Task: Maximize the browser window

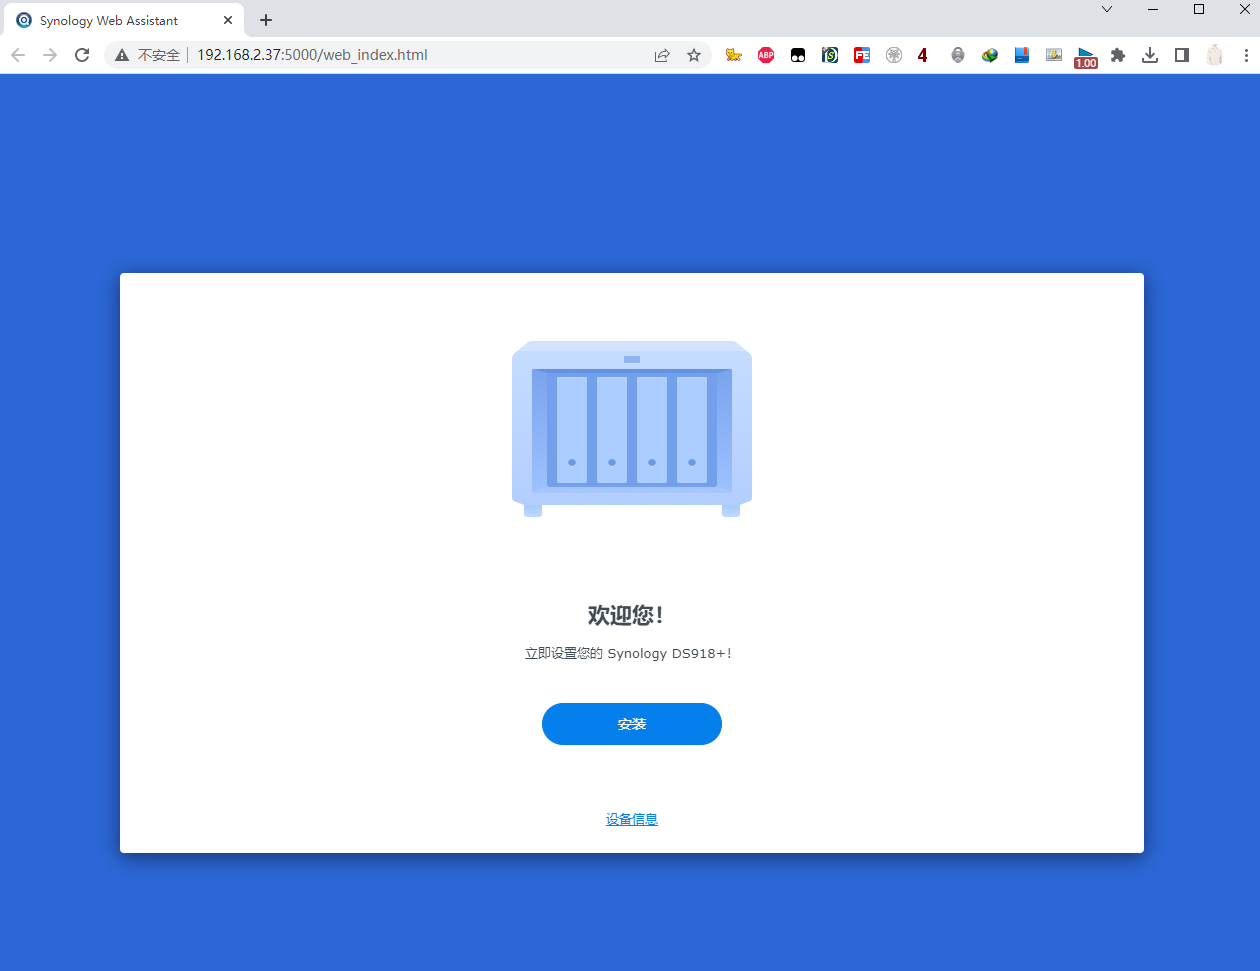Action: tap(1199, 9)
